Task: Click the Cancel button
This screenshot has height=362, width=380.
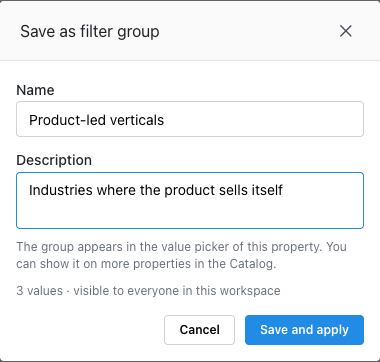Action: 199,330
